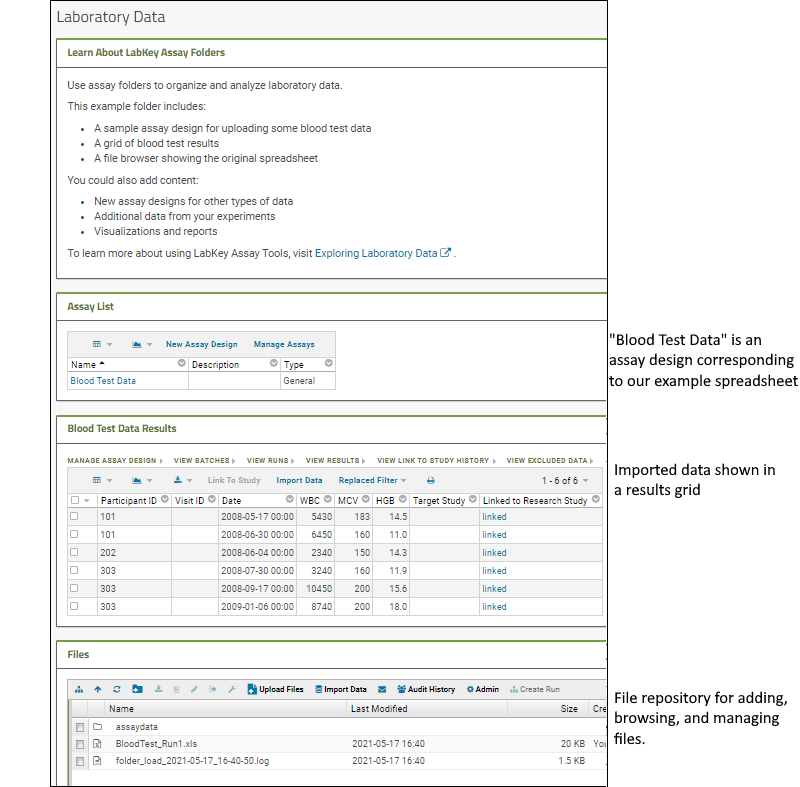This screenshot has width=800, height=787.
Task: Open the grid views icon in Assay List
Action: point(102,344)
